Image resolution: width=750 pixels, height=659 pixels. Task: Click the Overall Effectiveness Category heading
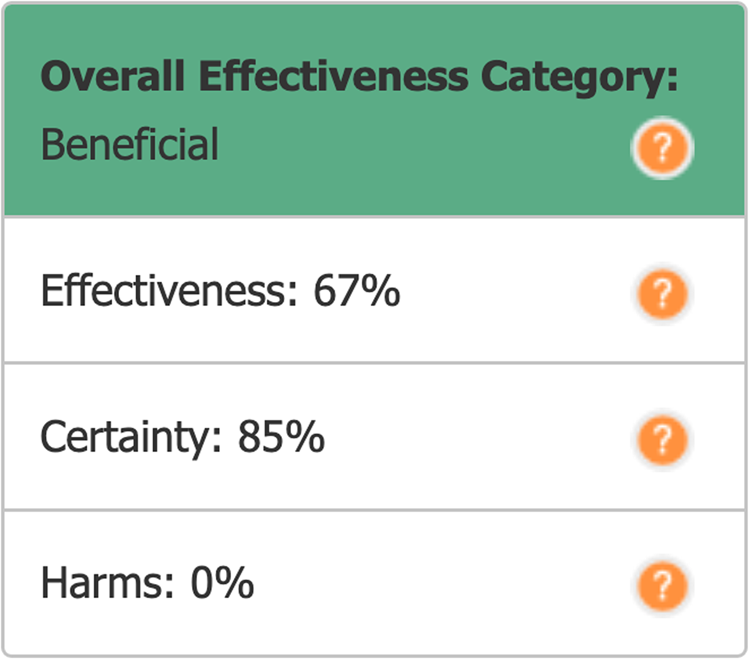point(360,77)
